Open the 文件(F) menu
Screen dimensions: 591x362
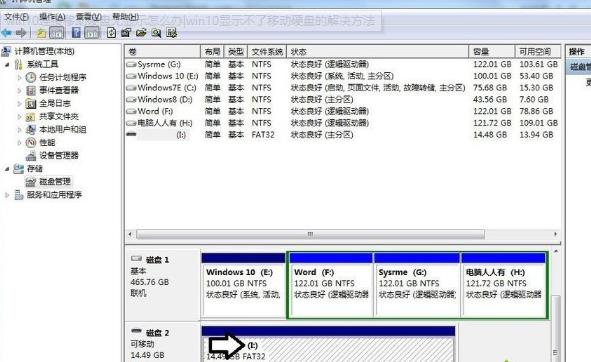click(17, 17)
